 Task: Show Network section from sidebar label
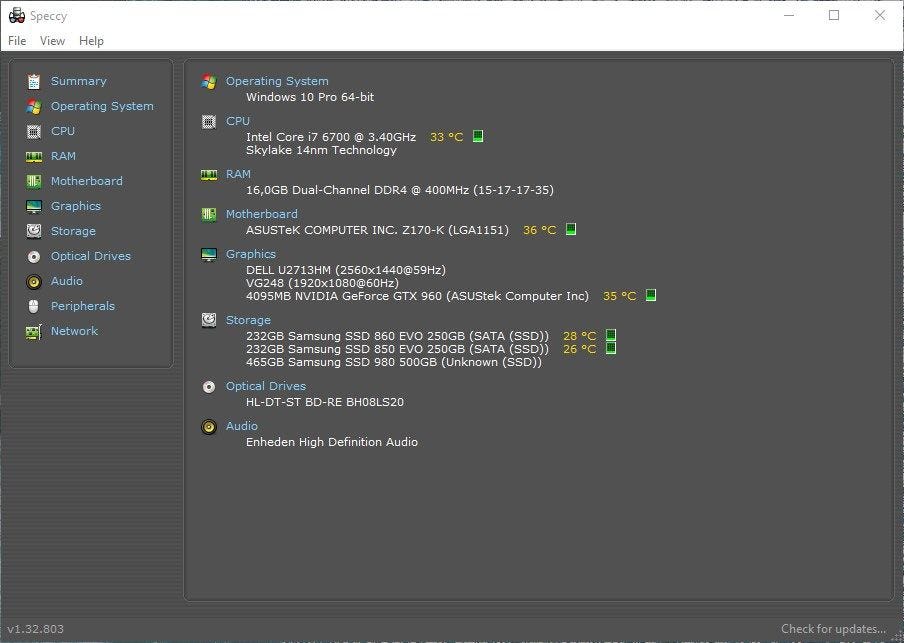point(74,331)
